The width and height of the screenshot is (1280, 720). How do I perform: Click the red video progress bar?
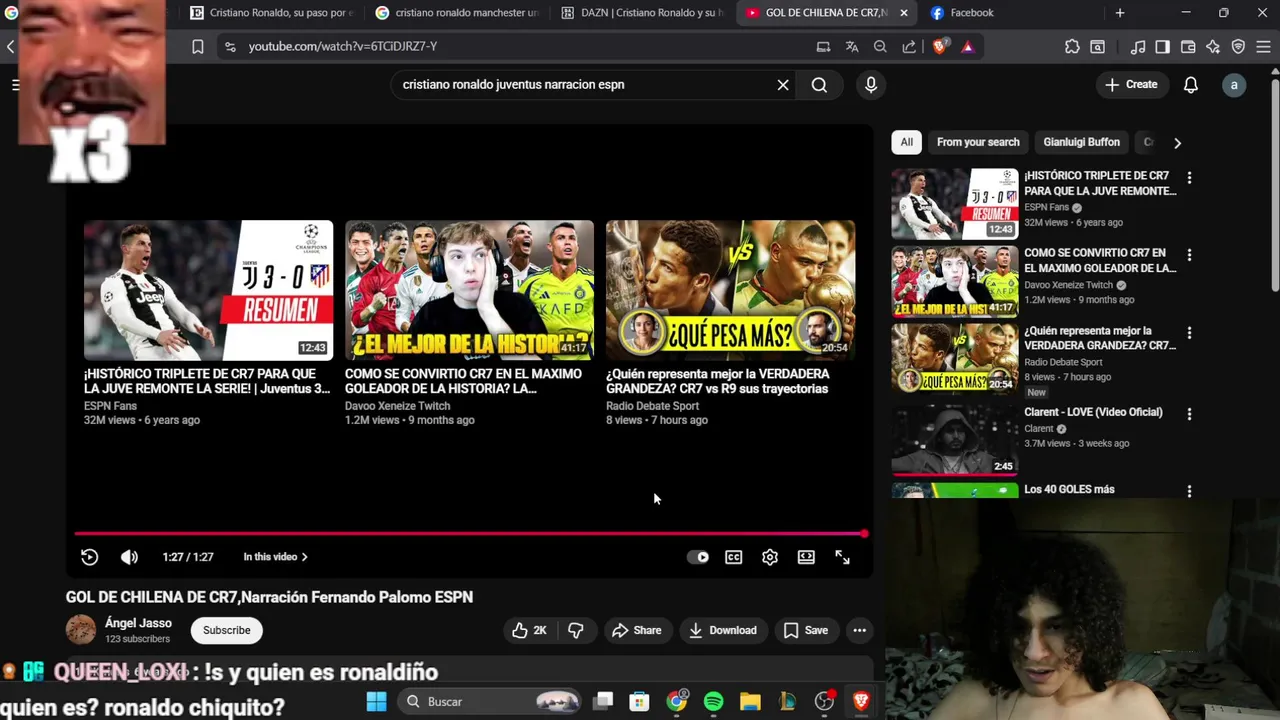point(469,534)
